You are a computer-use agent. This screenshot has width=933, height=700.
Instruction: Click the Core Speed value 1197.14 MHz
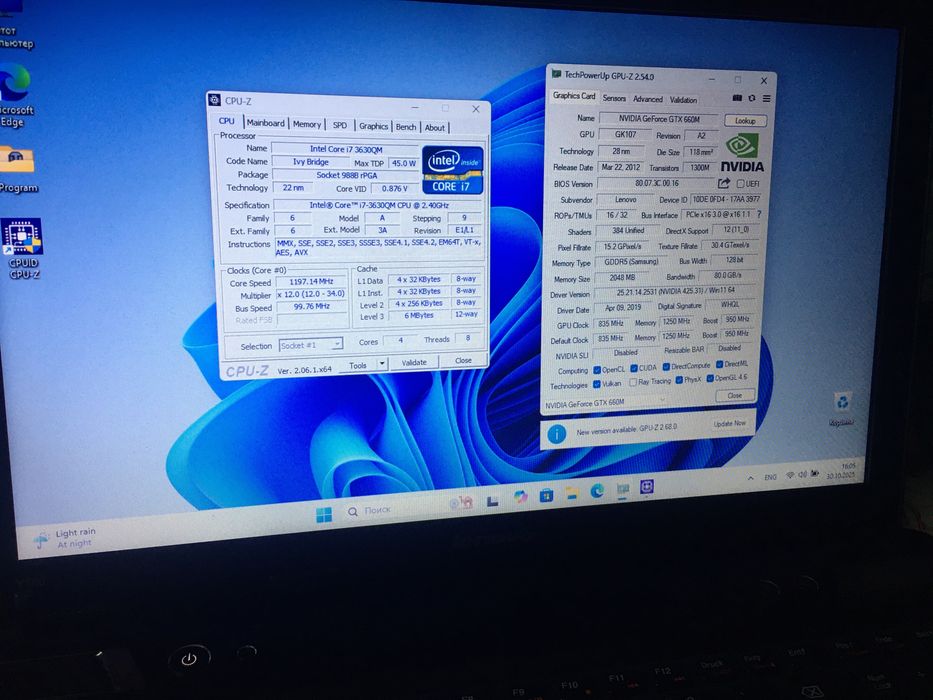pos(311,282)
